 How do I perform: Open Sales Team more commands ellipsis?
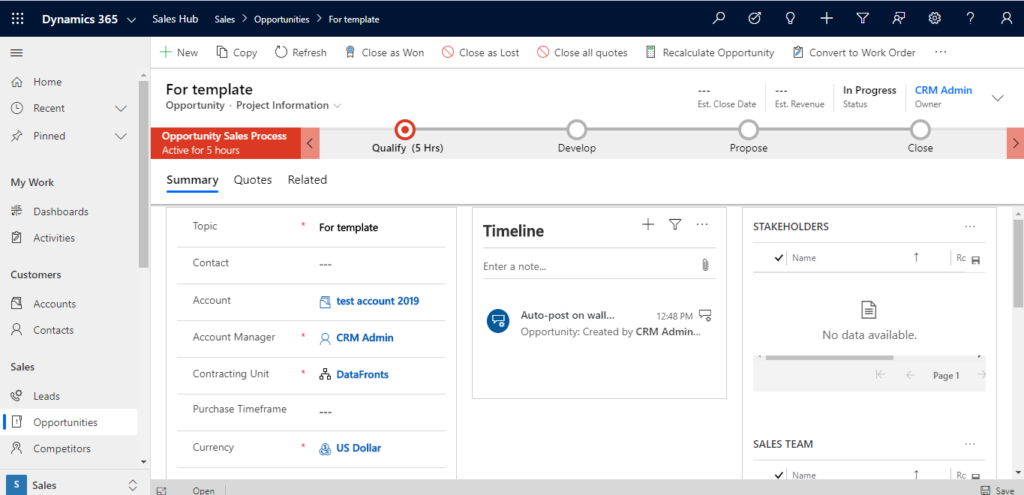click(970, 444)
